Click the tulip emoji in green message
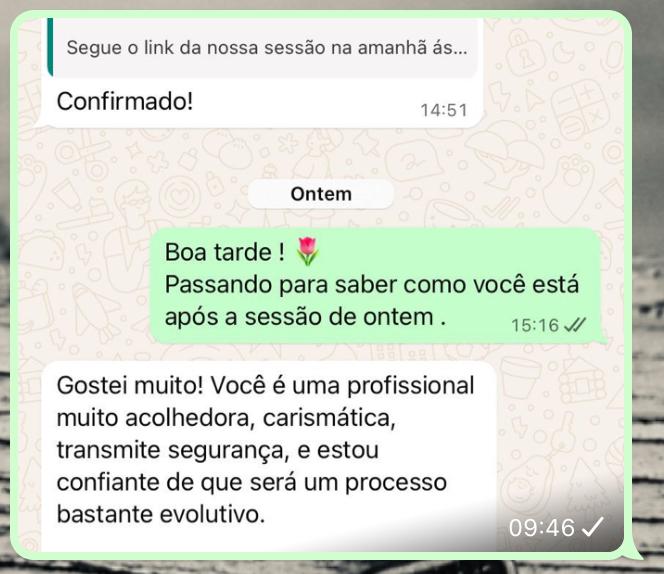The height and width of the screenshot is (574, 664). tap(307, 251)
